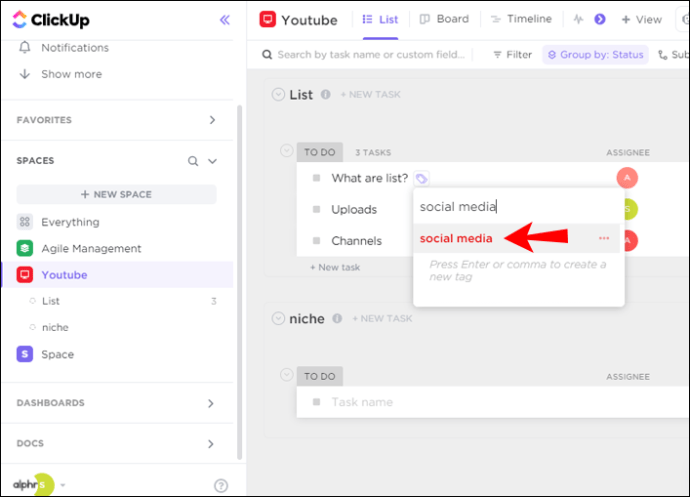Click the New Space button

[x=117, y=194]
